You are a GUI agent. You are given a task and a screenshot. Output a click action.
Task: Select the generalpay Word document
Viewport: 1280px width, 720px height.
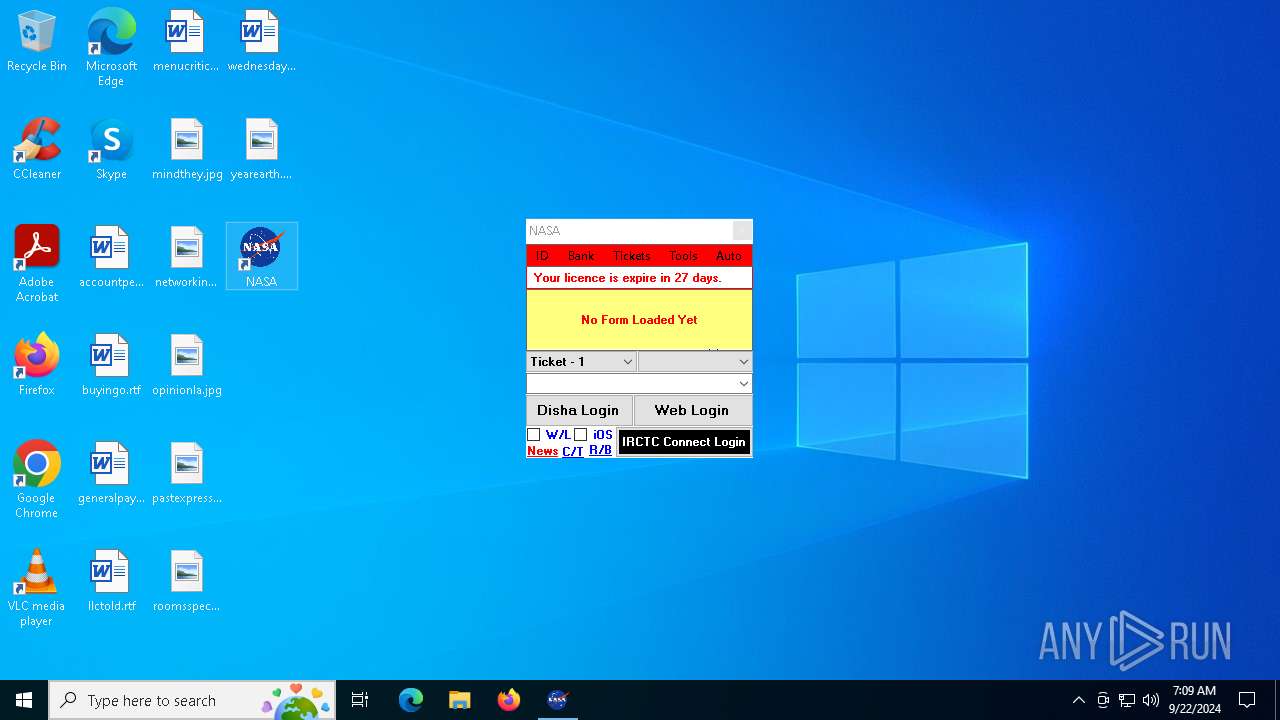(x=111, y=473)
